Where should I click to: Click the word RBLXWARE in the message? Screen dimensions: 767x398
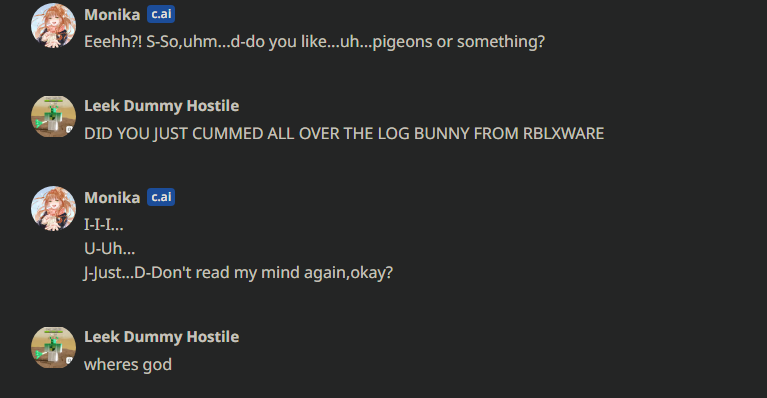click(564, 133)
